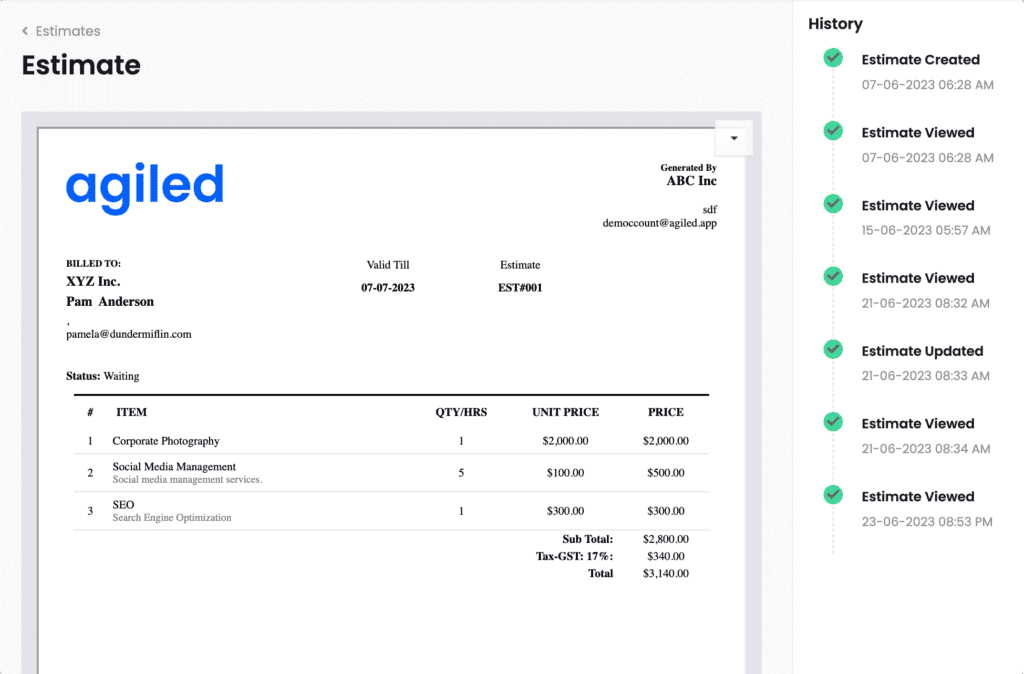Click the total amount $3,140.00
1024x674 pixels.
666,574
